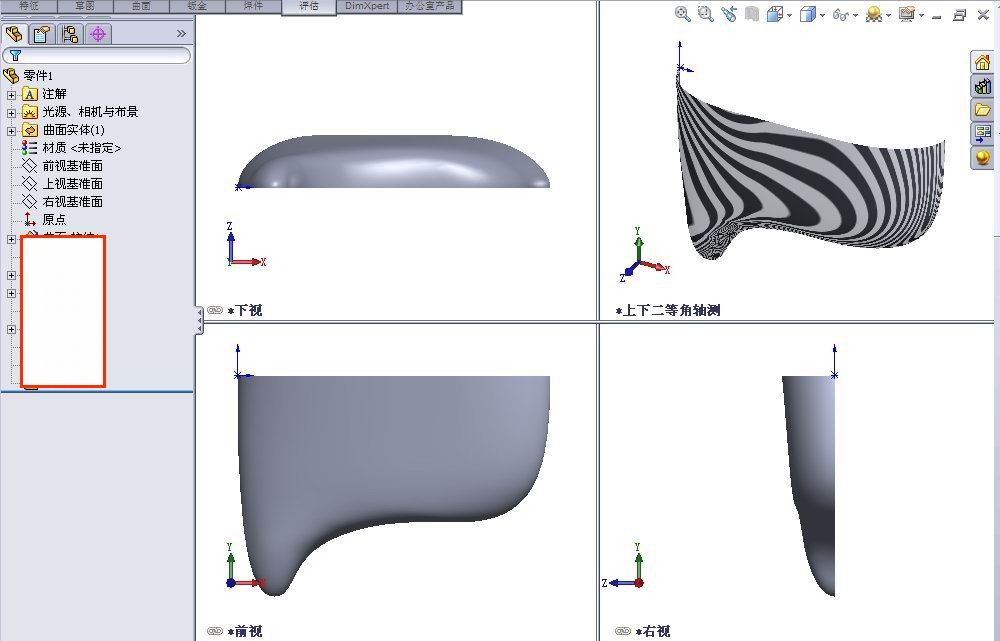
Task: Select the 注解 folder item
Action: tap(54, 94)
